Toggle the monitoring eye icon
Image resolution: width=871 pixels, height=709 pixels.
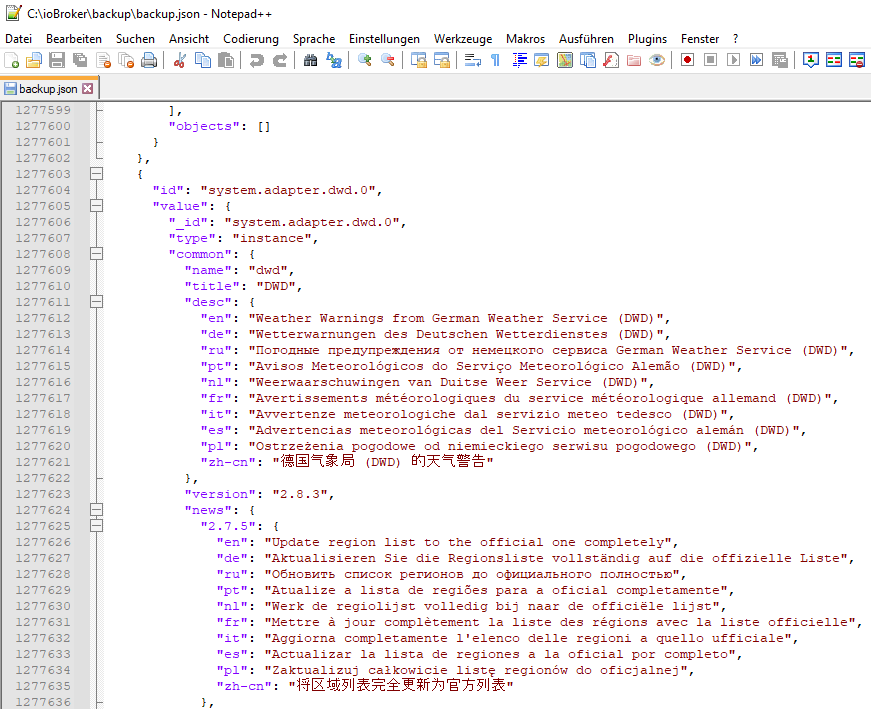tap(657, 60)
